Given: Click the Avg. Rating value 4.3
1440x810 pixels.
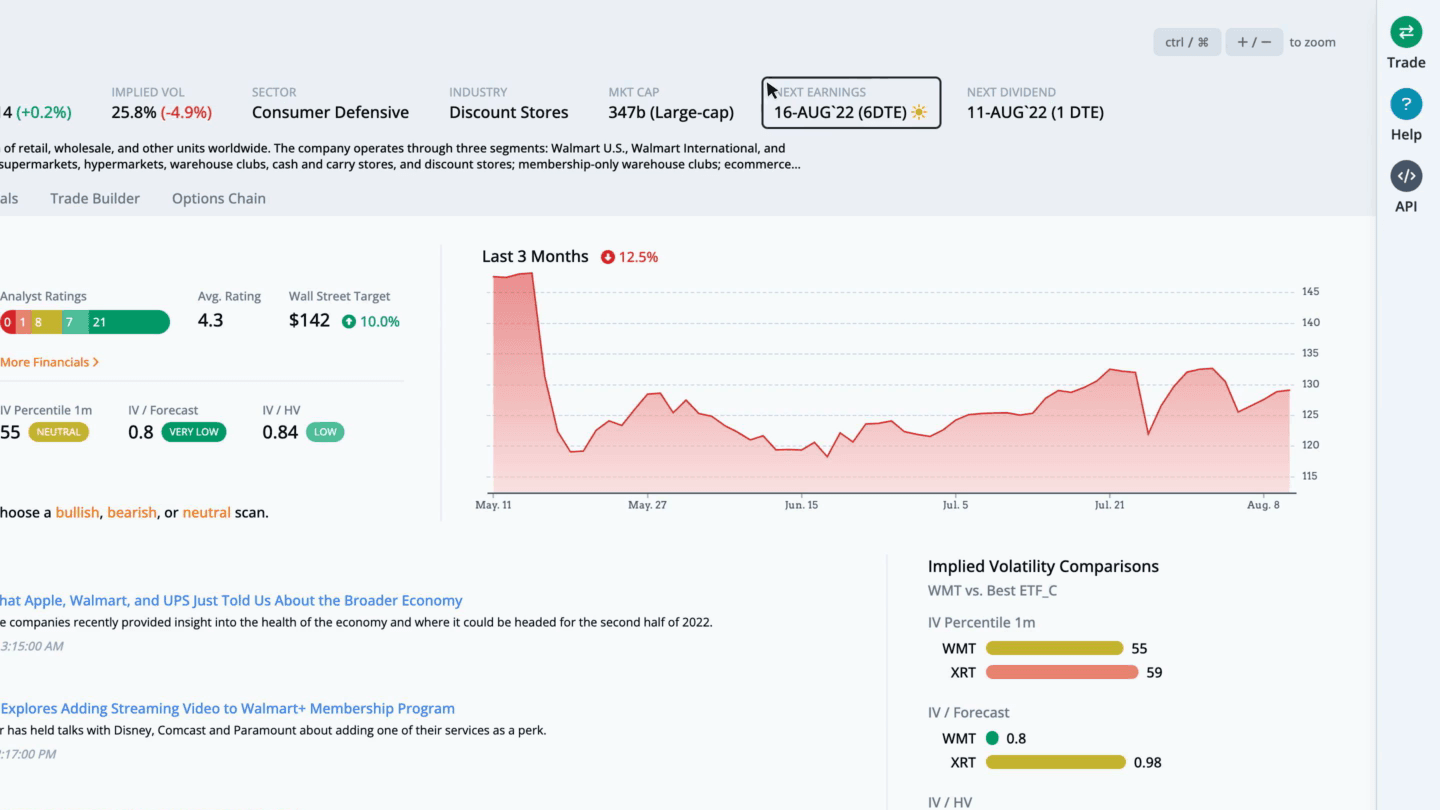Looking at the screenshot, I should [210, 320].
